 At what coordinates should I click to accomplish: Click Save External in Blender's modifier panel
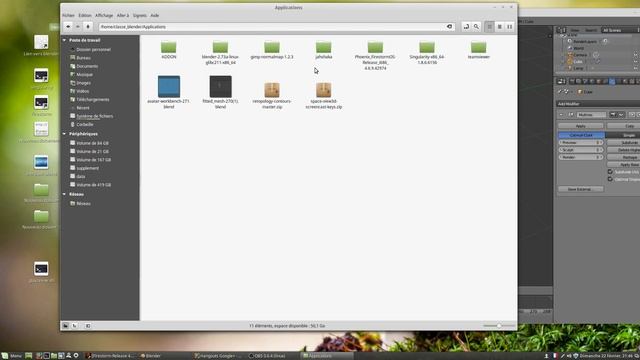[580, 189]
